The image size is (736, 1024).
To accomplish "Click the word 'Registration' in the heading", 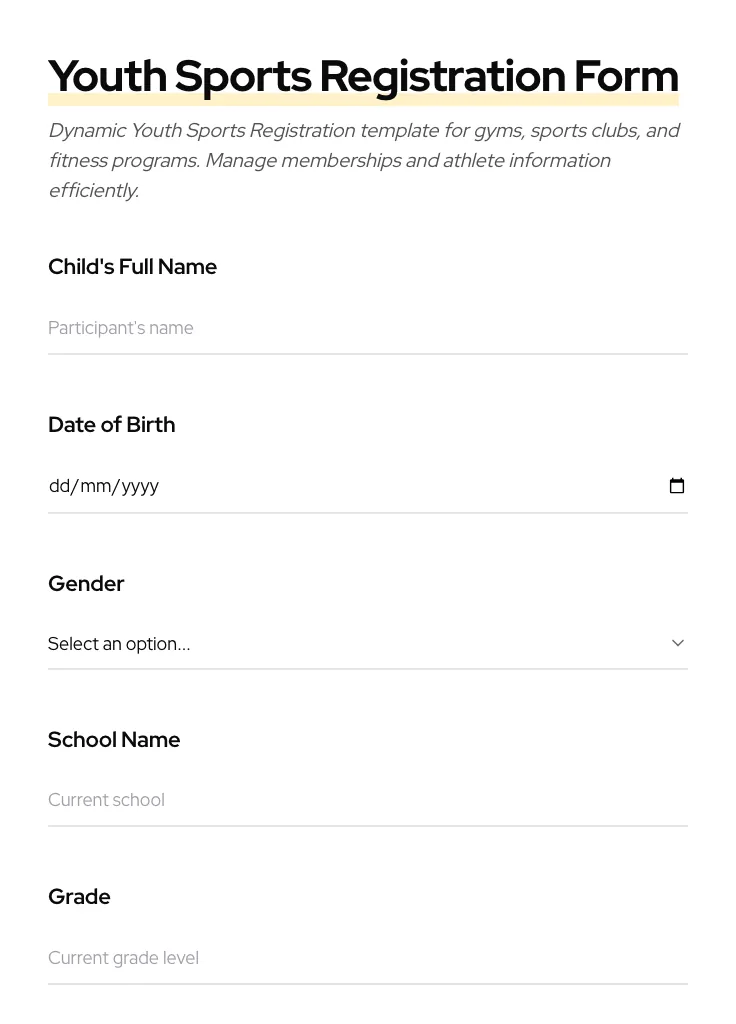I will coord(442,76).
